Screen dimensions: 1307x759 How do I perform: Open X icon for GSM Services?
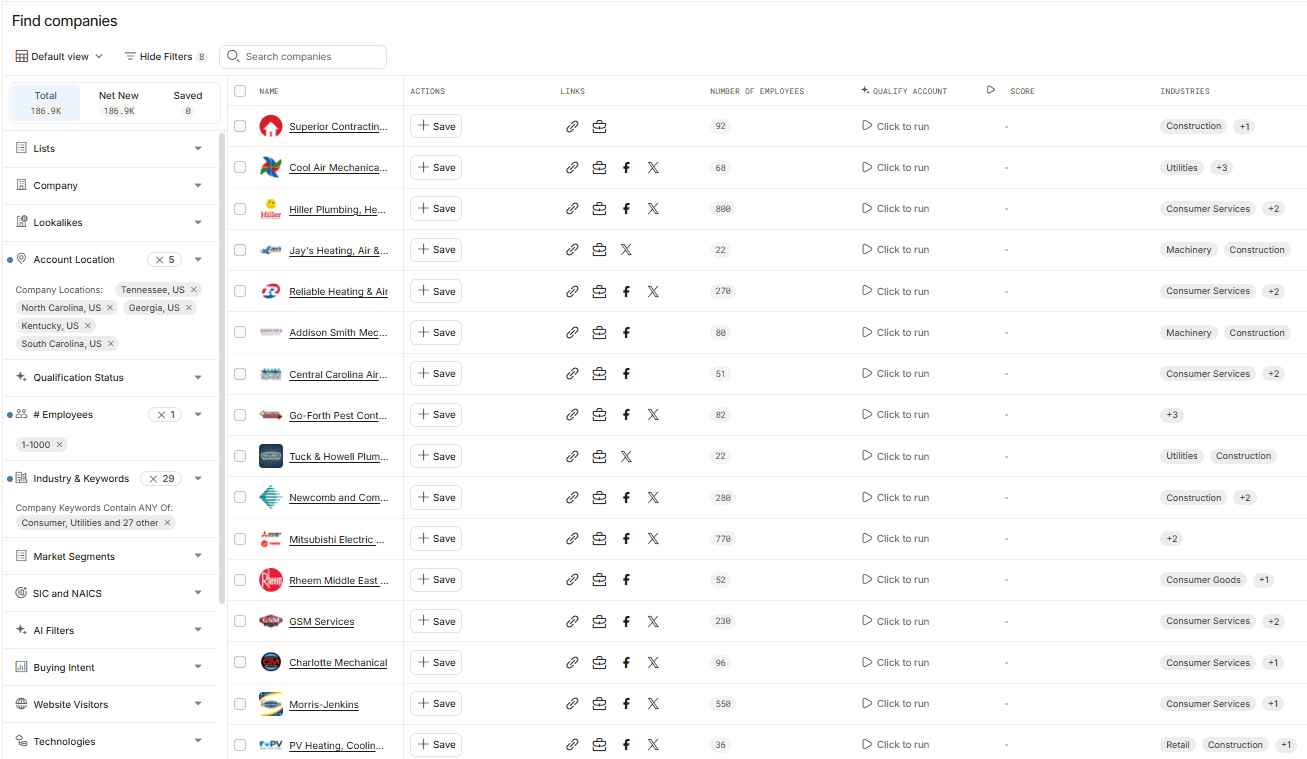tap(653, 621)
